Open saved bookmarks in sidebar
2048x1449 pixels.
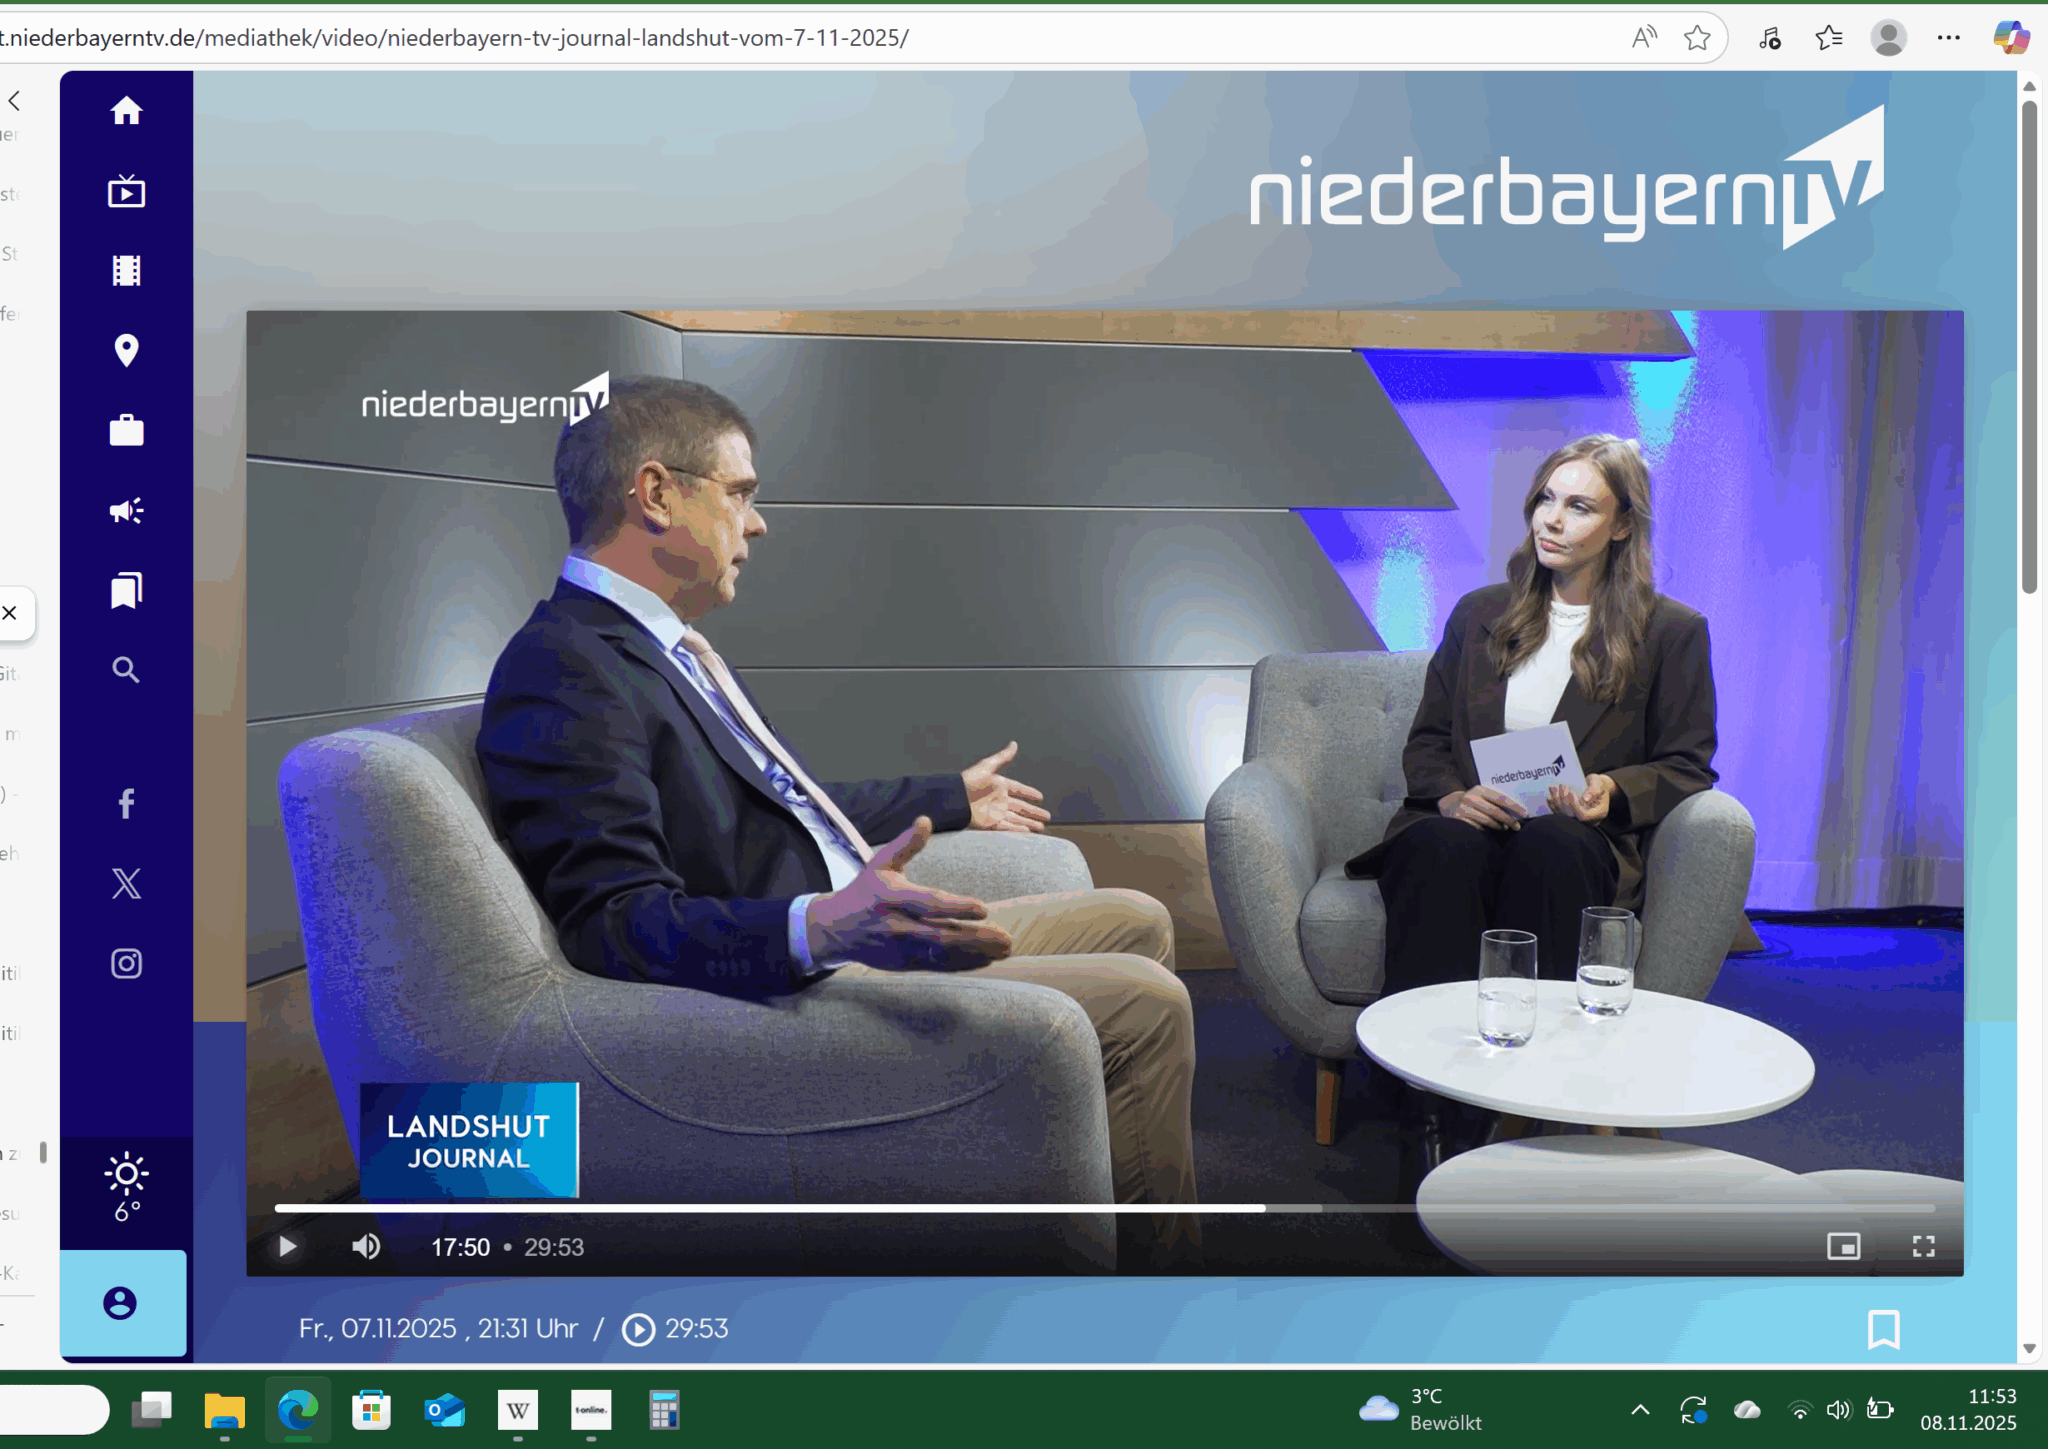pos(126,590)
